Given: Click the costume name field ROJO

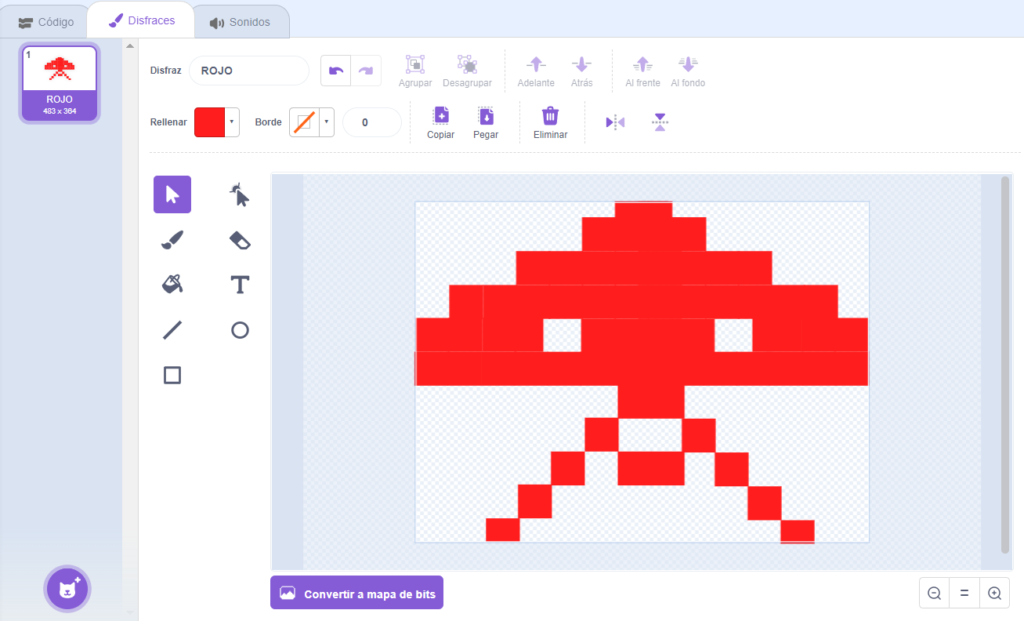Looking at the screenshot, I should click(x=249, y=71).
